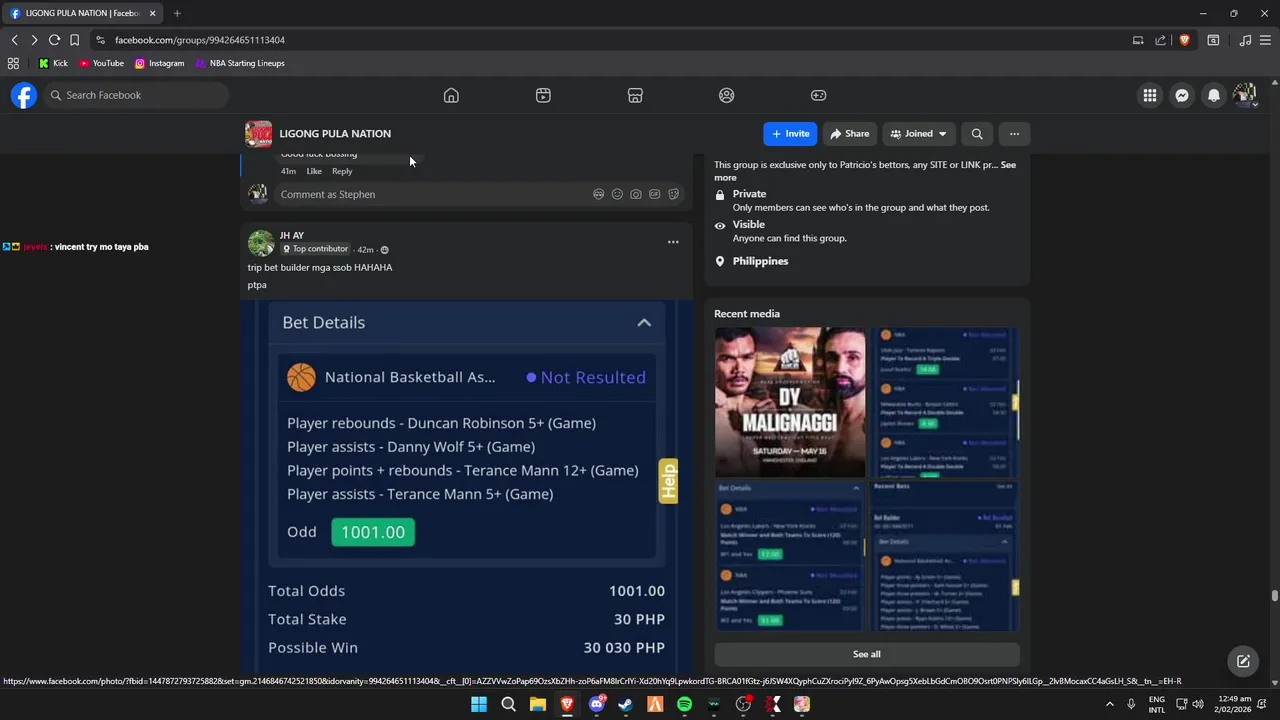This screenshot has height=720, width=1280.
Task: Open emoji picker in comment box
Action: (x=617, y=194)
